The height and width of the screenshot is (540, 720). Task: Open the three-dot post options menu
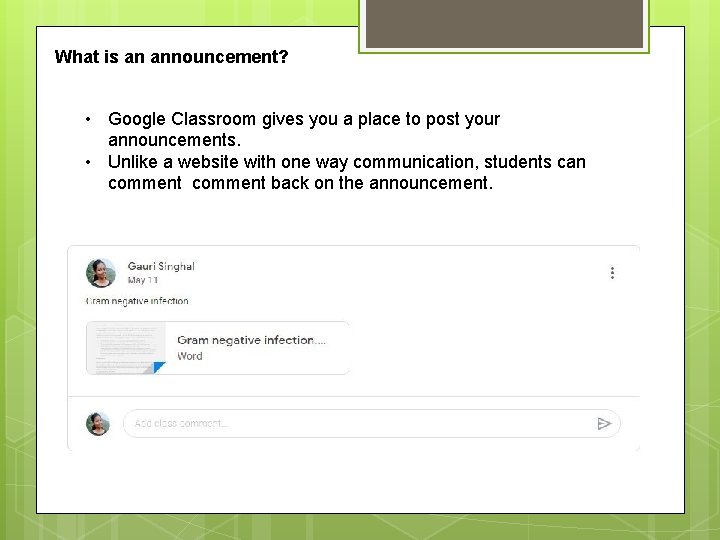pos(612,272)
